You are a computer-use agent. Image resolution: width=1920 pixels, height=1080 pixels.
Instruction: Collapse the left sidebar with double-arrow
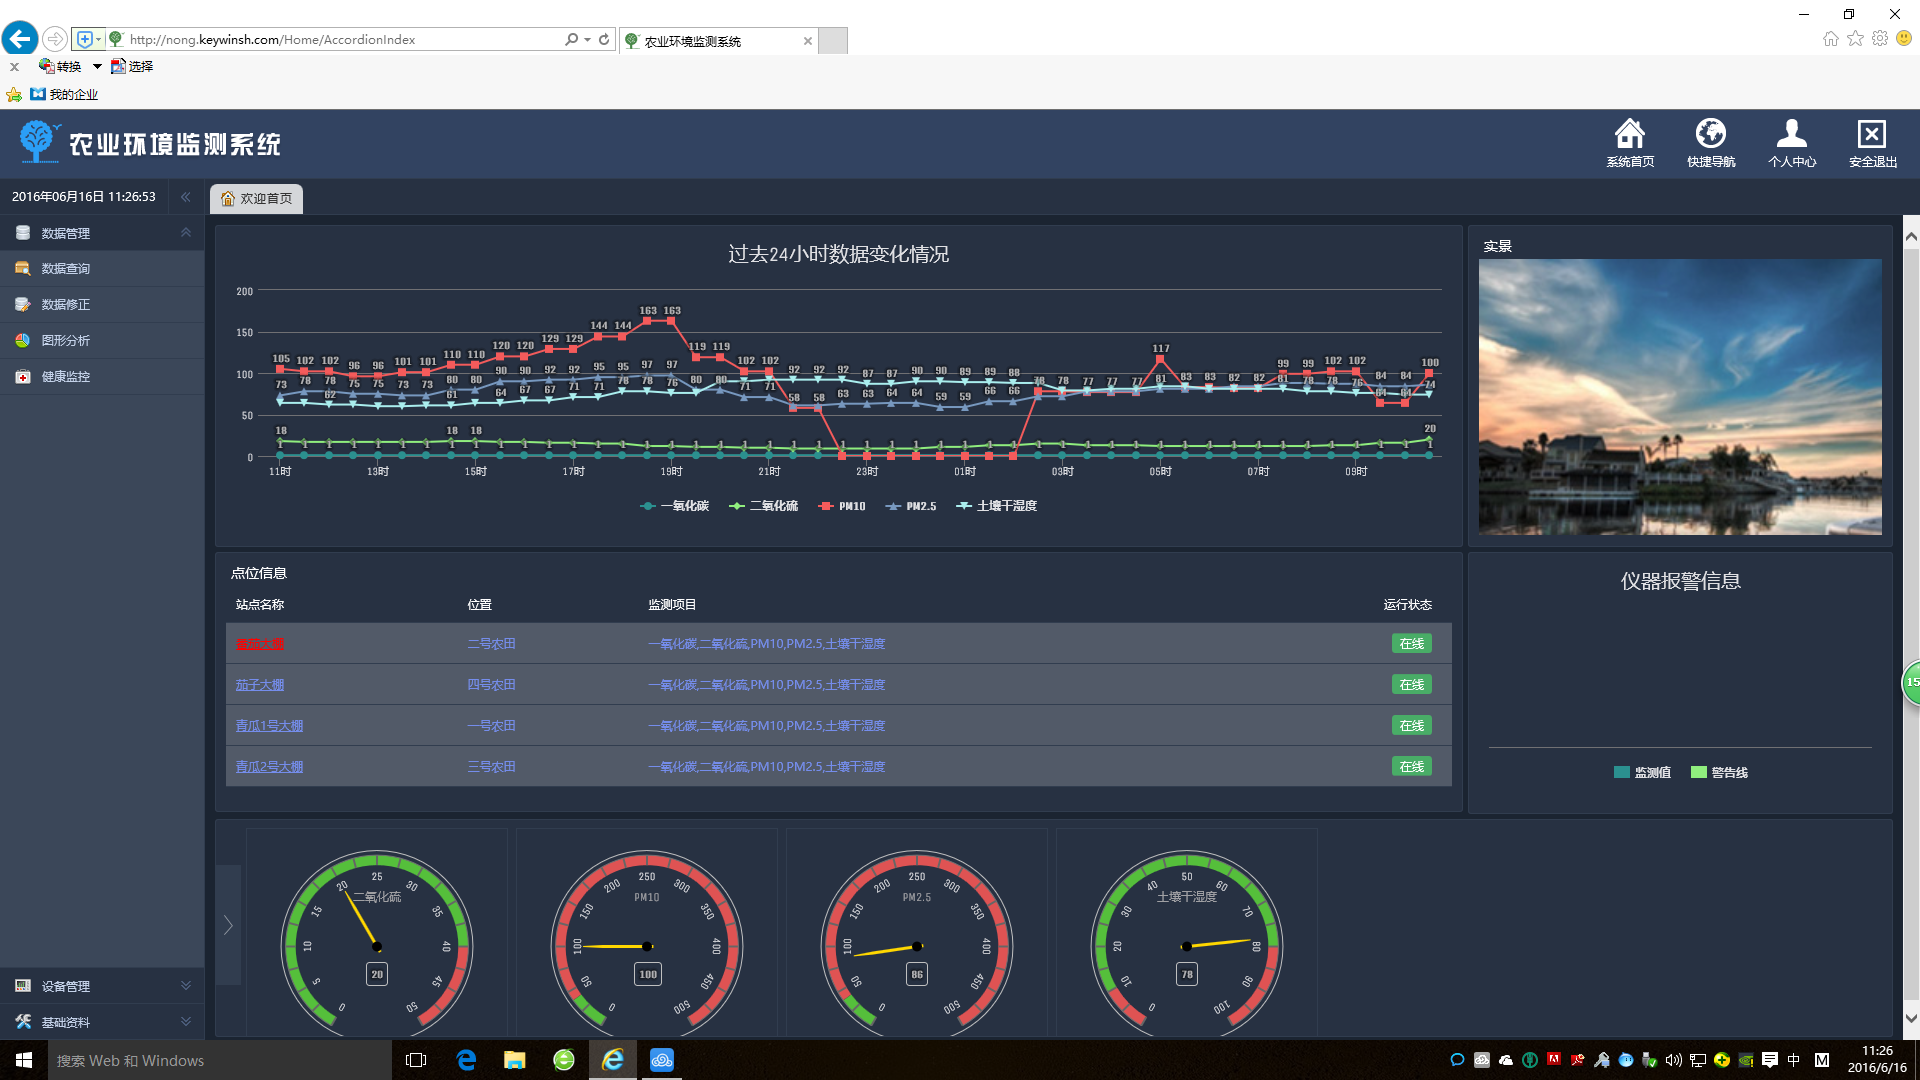click(x=185, y=197)
